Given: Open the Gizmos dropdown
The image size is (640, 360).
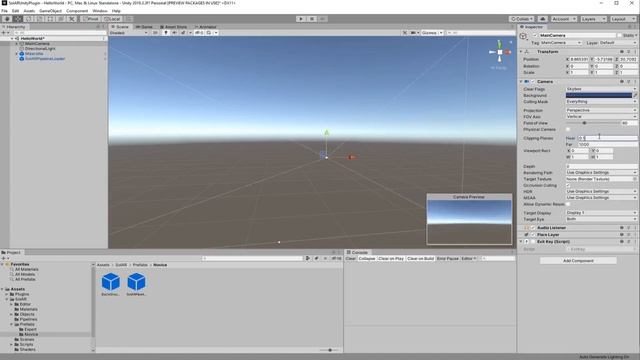Looking at the screenshot, I should tap(432, 33).
